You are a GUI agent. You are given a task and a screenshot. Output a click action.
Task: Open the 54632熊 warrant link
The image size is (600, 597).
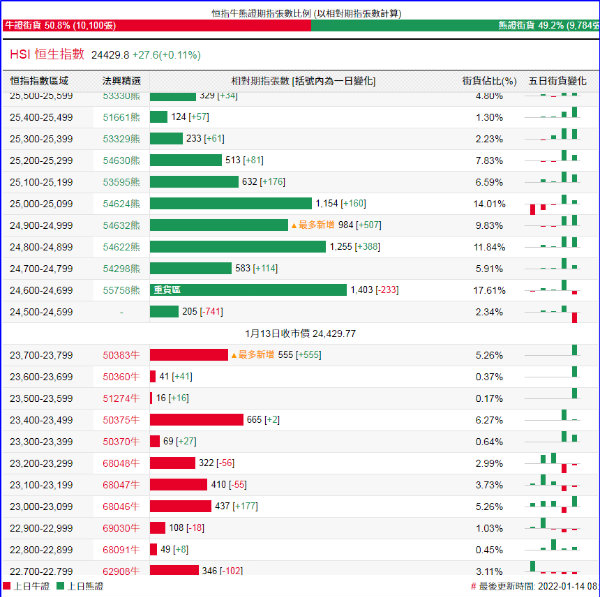[x=121, y=225]
